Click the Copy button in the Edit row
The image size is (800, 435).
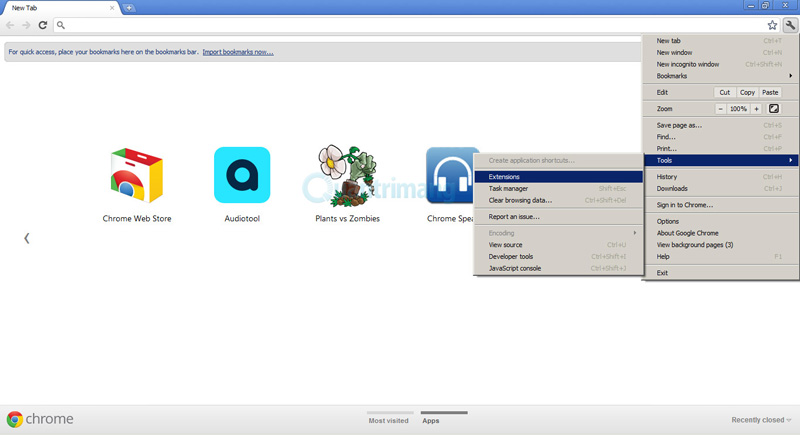tap(747, 92)
